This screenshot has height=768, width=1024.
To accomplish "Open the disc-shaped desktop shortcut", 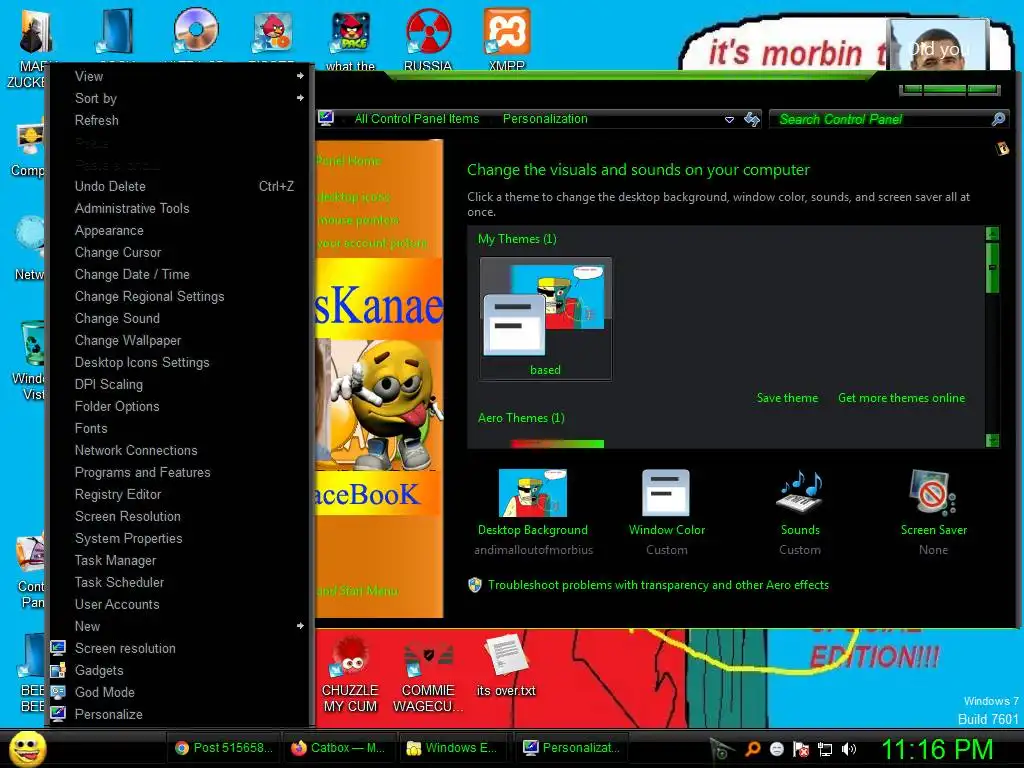I will (x=195, y=31).
